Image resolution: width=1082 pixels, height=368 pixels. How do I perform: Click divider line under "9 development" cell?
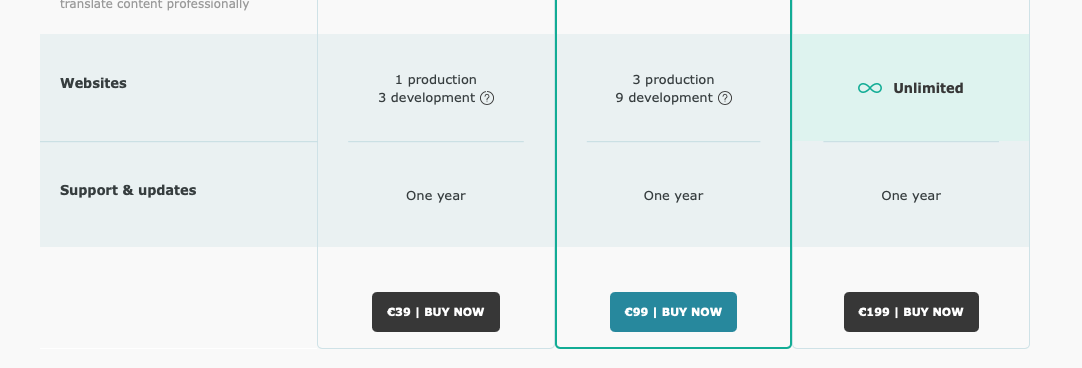click(x=673, y=142)
